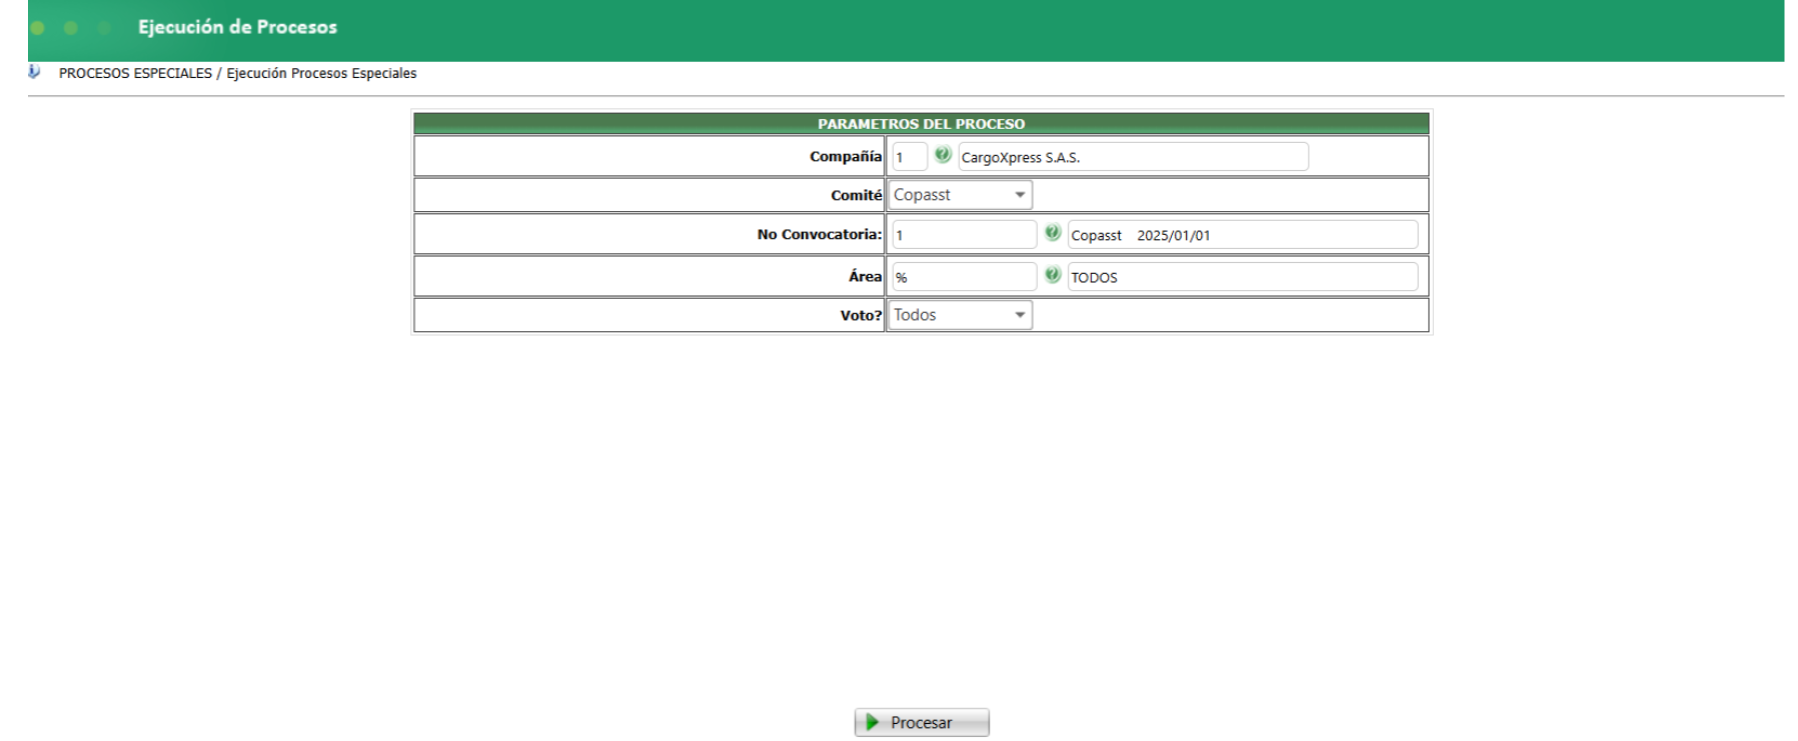Viewport: 1798px width, 741px height.
Task: Click the PARAMETROS DEL PROCESO header
Action: coord(921,124)
